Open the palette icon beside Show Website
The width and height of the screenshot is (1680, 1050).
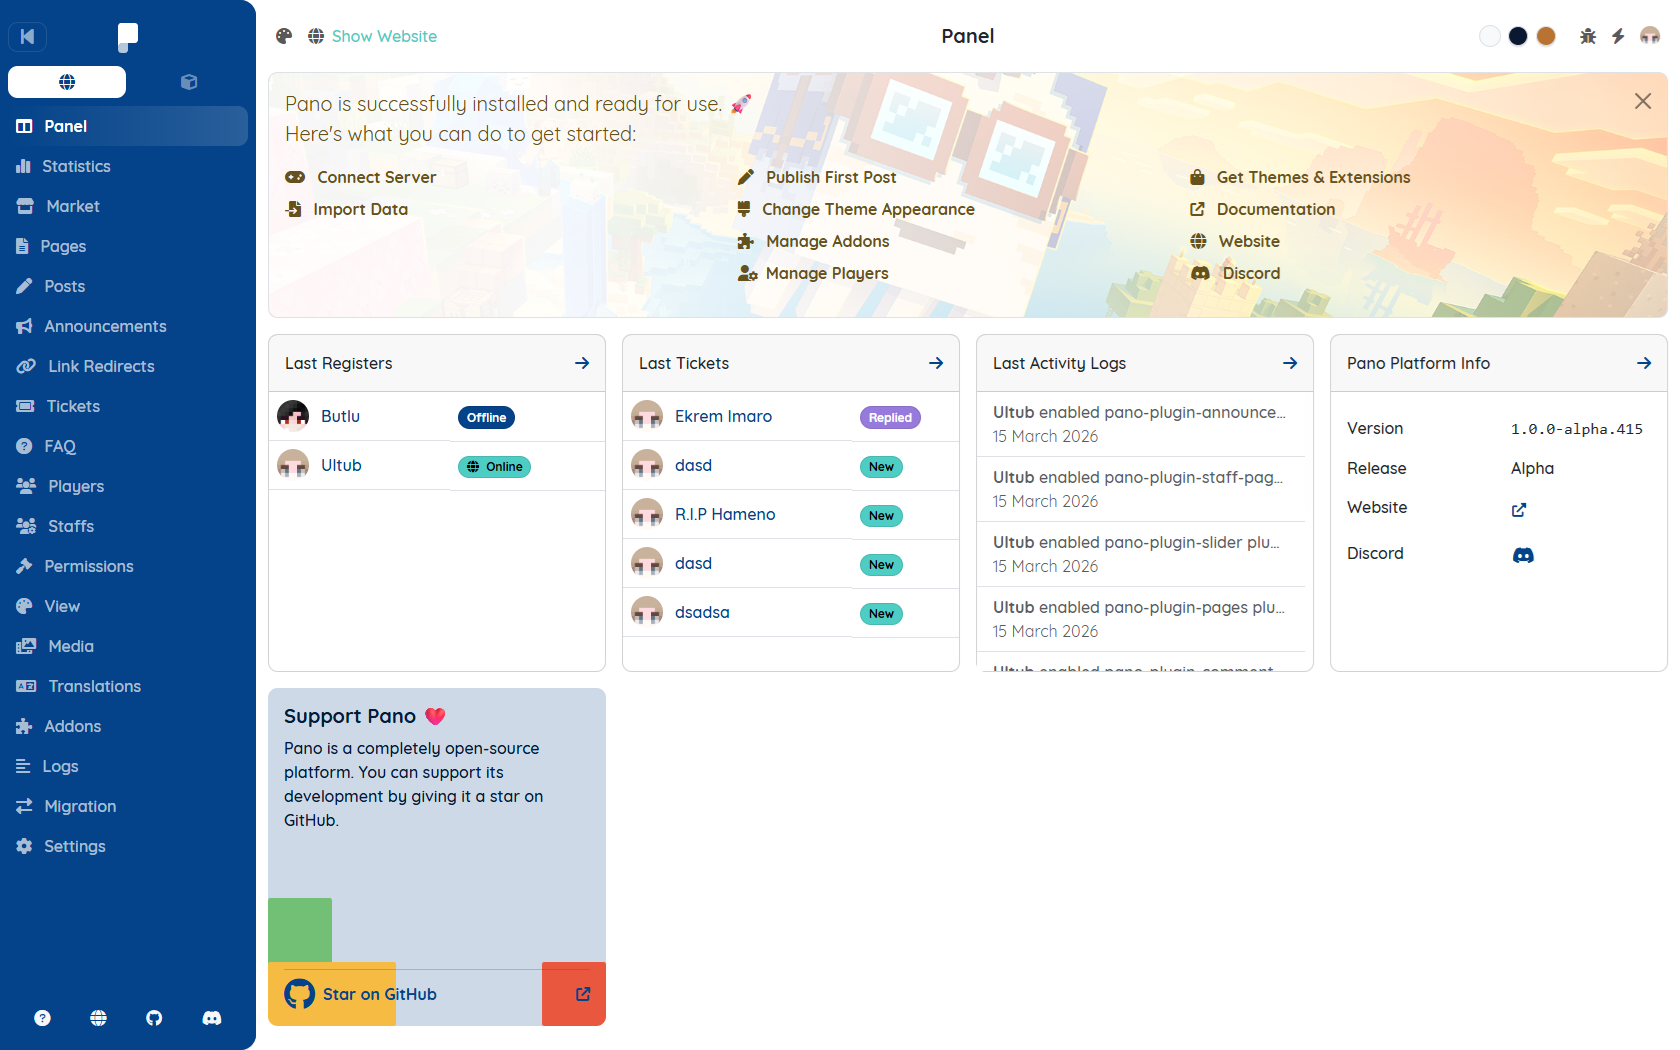click(x=284, y=36)
